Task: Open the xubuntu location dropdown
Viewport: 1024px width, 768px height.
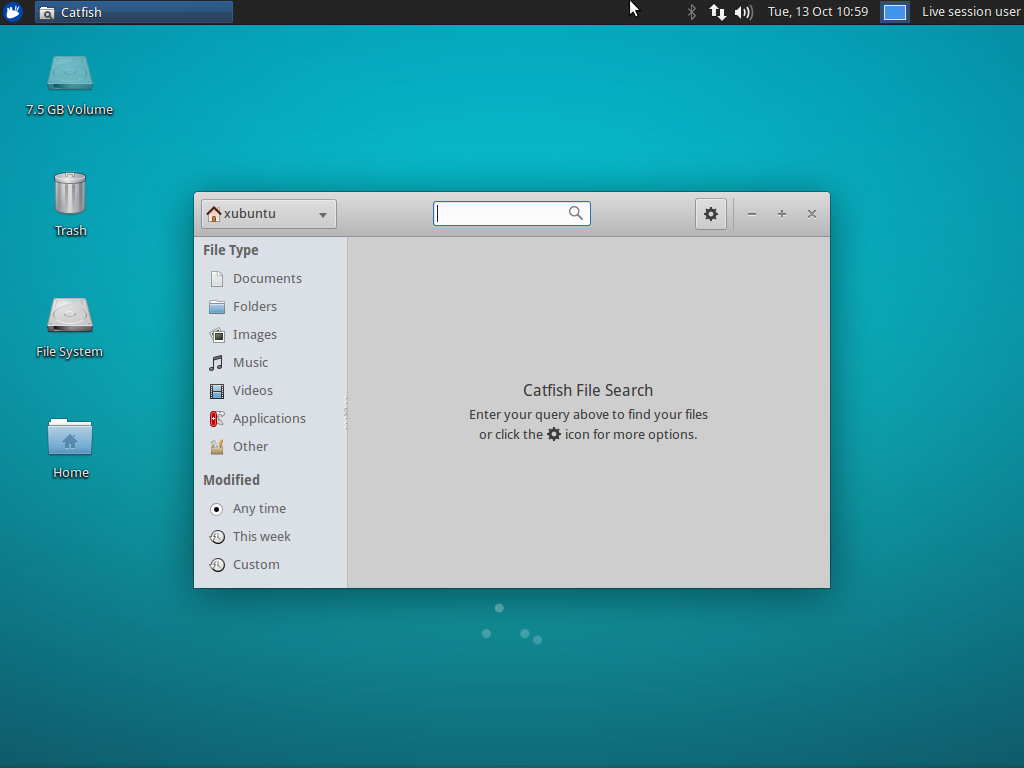Action: (267, 213)
